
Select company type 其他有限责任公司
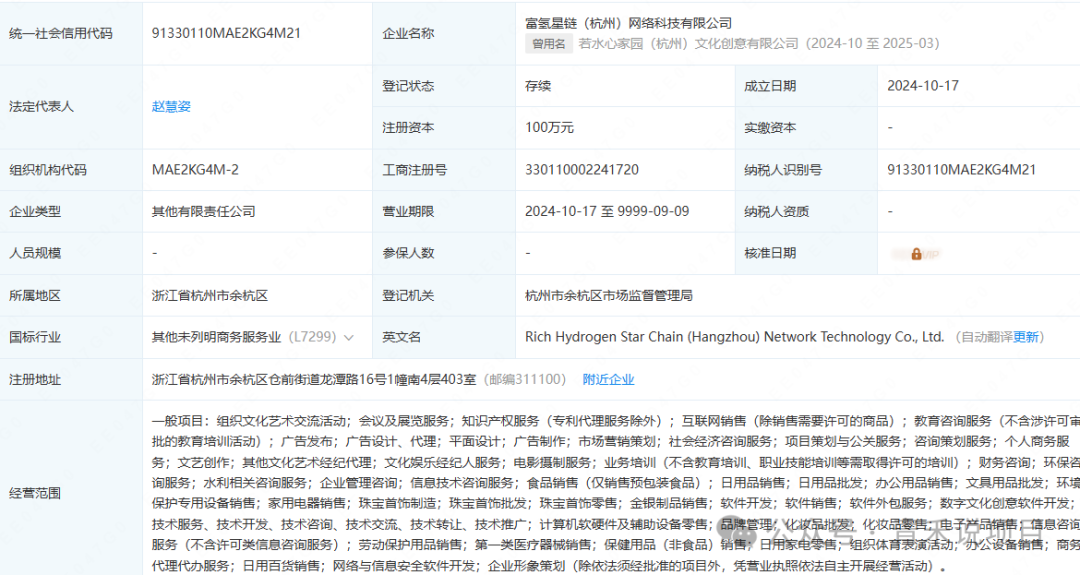[203, 212]
